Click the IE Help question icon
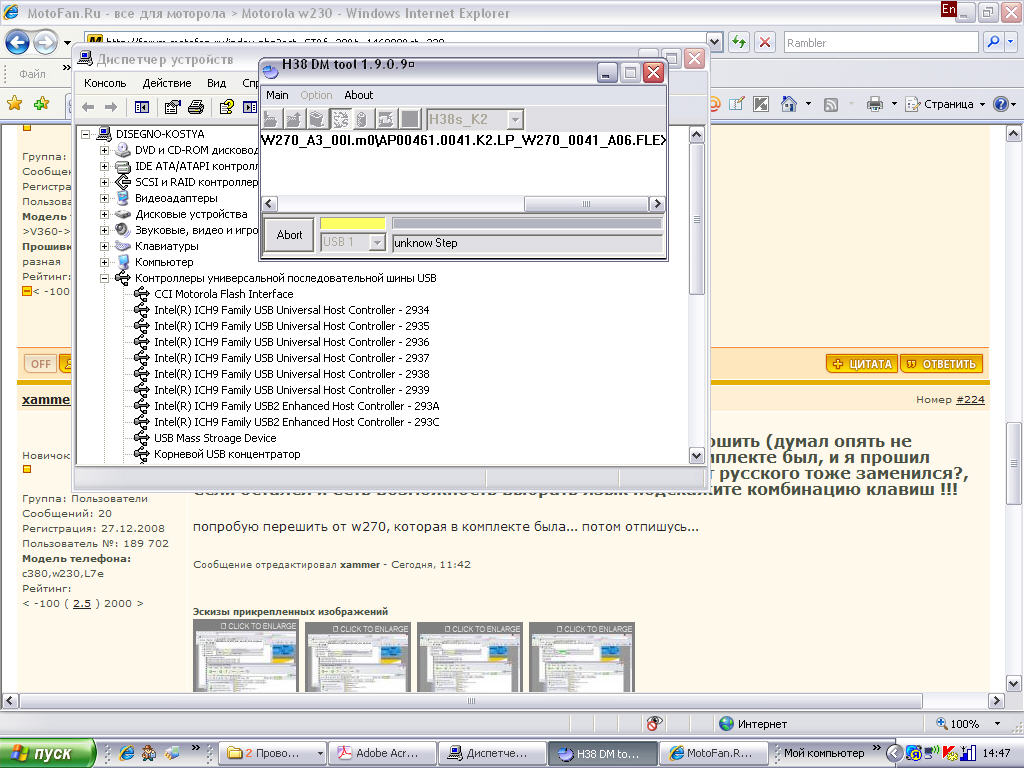Viewport: 1024px width, 768px height. click(x=1000, y=104)
